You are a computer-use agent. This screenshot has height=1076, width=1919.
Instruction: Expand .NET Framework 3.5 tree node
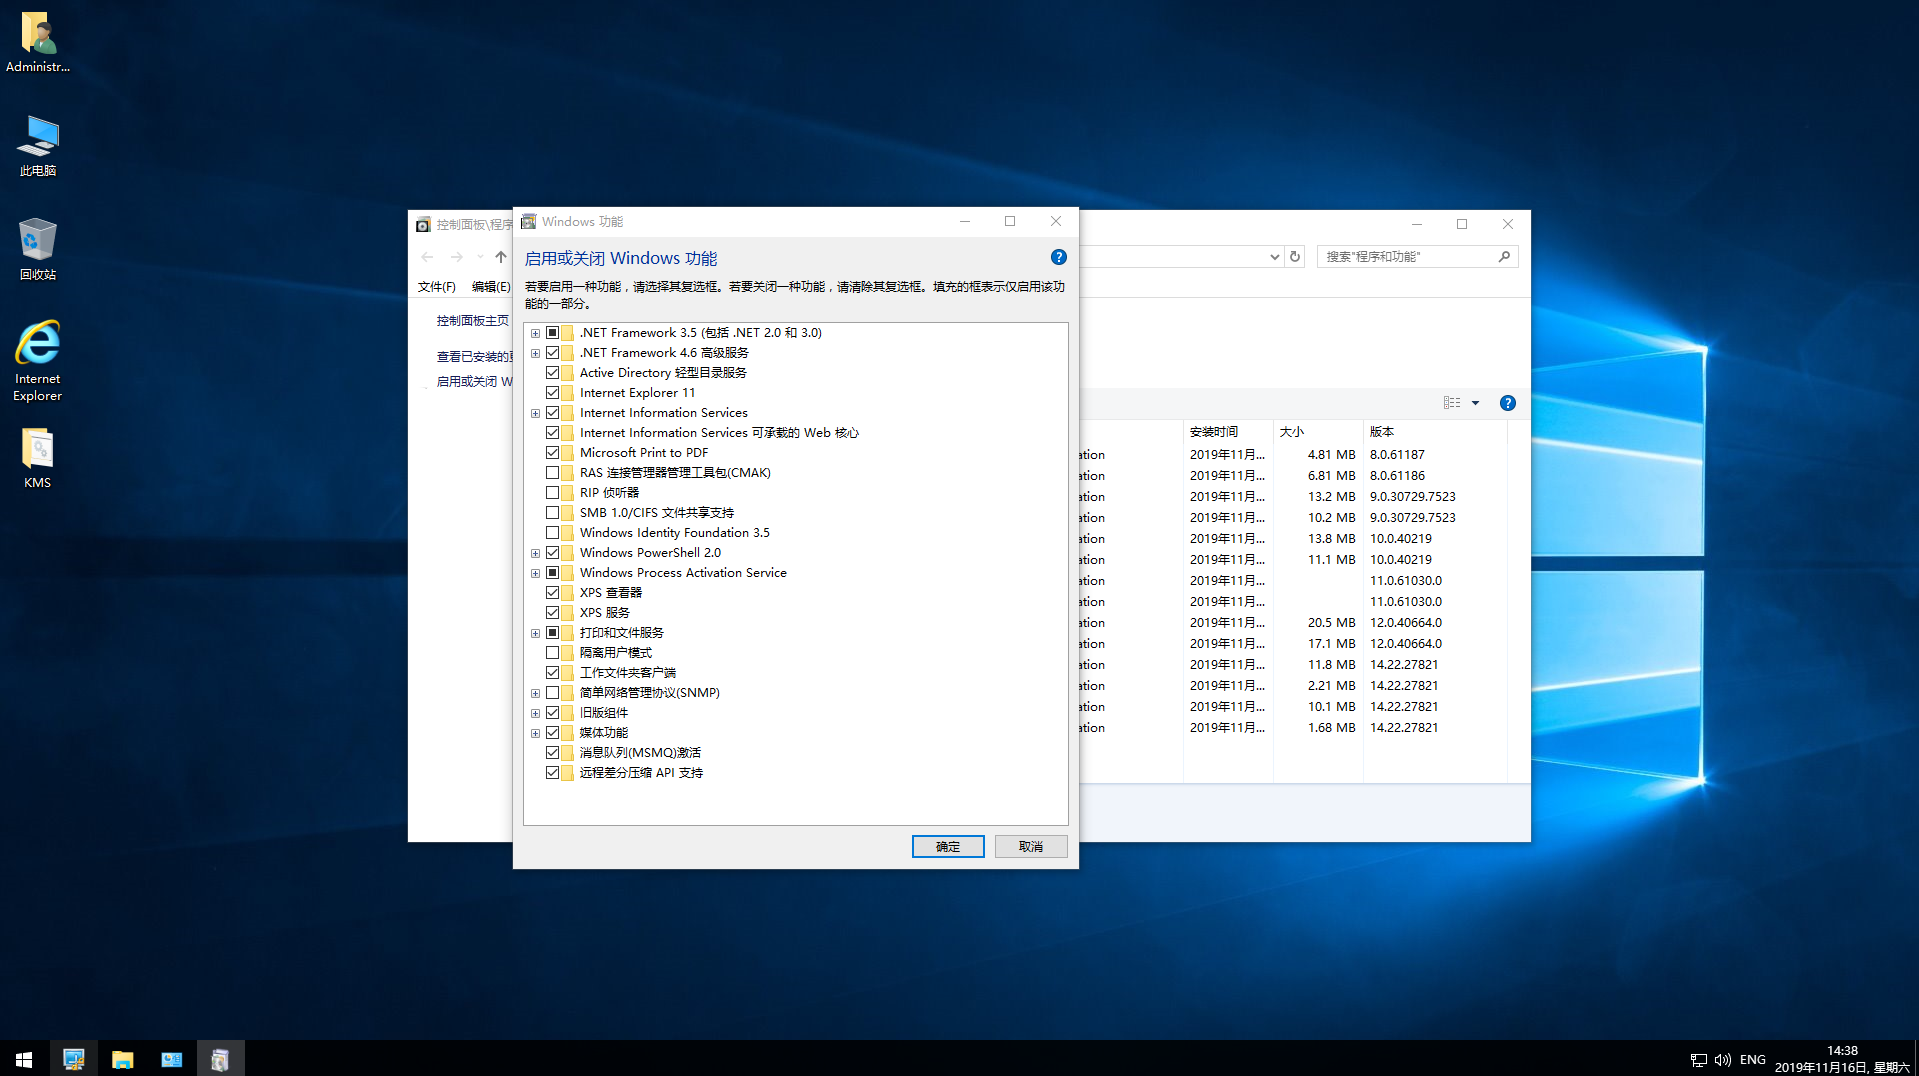535,333
